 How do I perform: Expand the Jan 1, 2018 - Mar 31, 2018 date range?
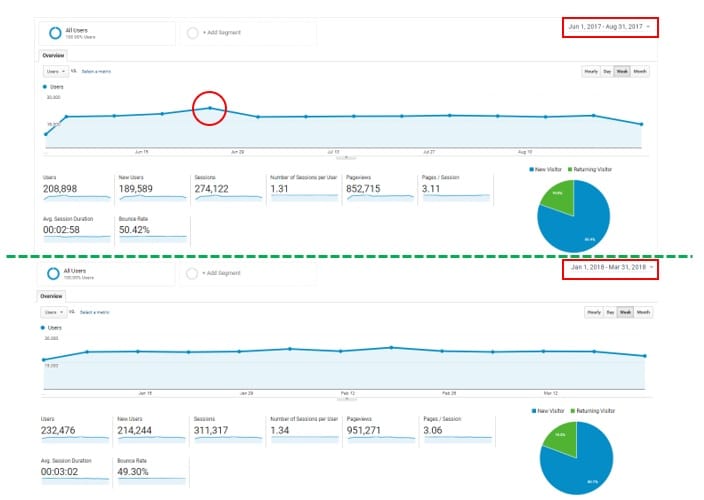click(610, 267)
